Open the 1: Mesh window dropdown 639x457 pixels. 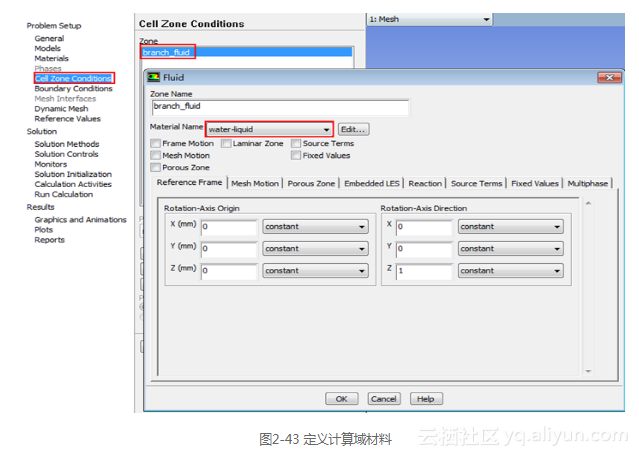(x=486, y=19)
